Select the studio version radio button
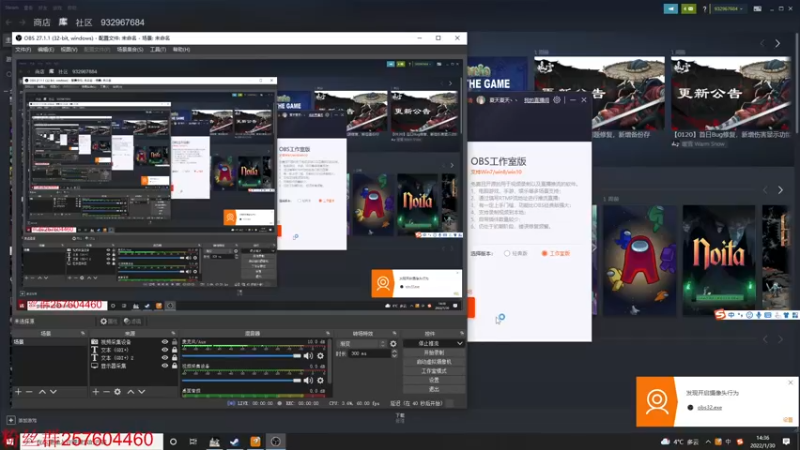800x450 pixels. coord(544,253)
